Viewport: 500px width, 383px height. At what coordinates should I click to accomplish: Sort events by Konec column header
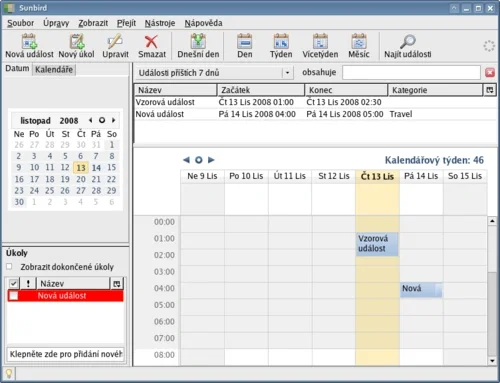[346, 90]
